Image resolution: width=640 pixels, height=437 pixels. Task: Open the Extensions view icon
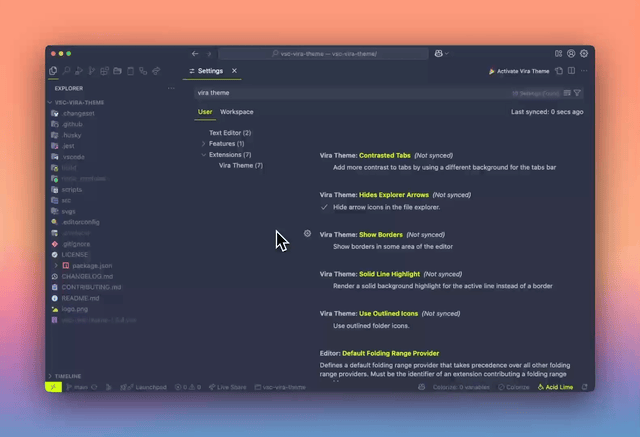coord(104,71)
